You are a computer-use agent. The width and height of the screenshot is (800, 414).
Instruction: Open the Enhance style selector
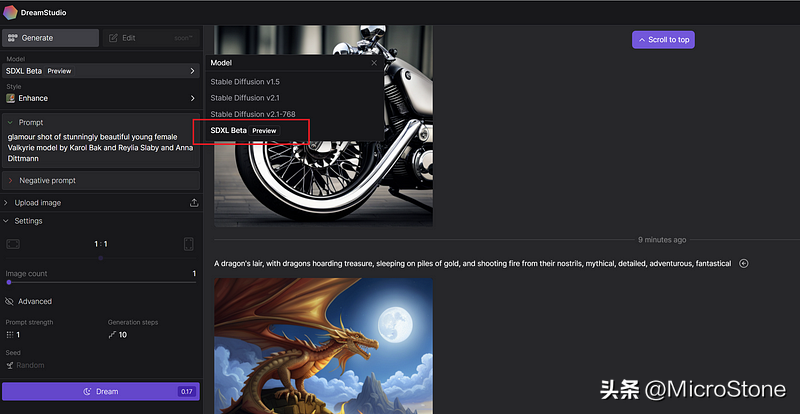pyautogui.click(x=101, y=98)
